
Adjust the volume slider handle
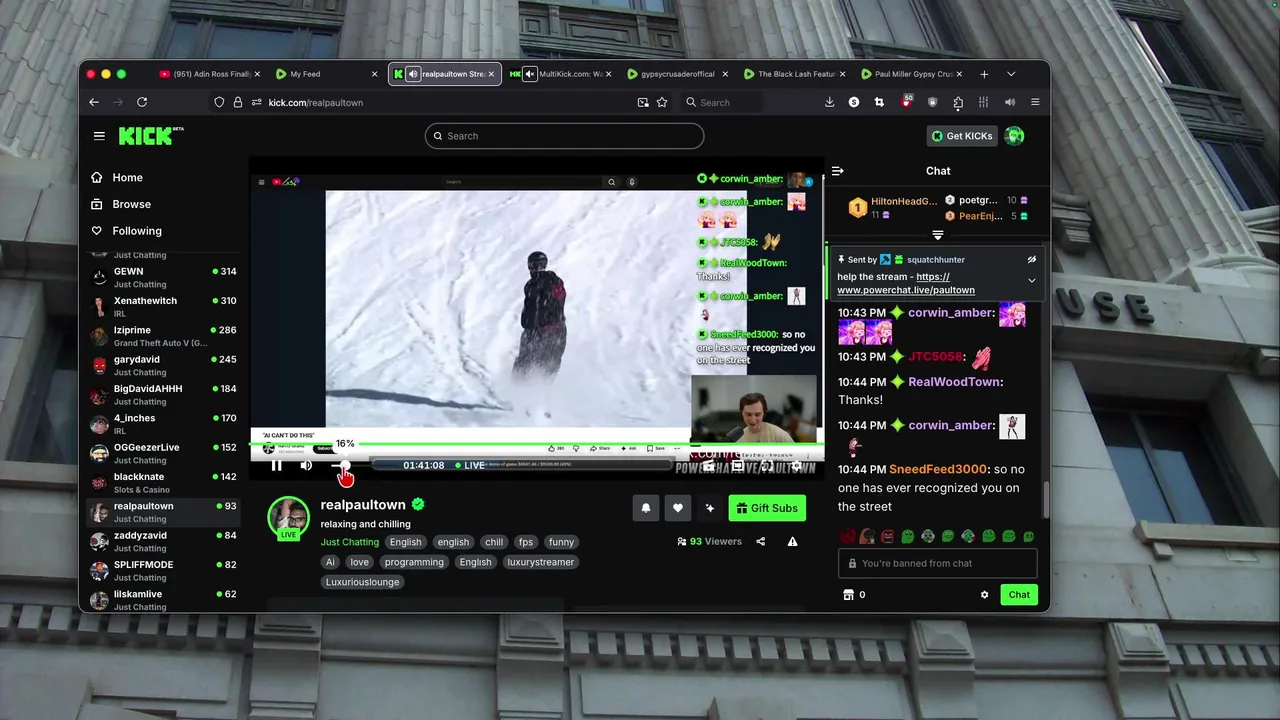343,465
